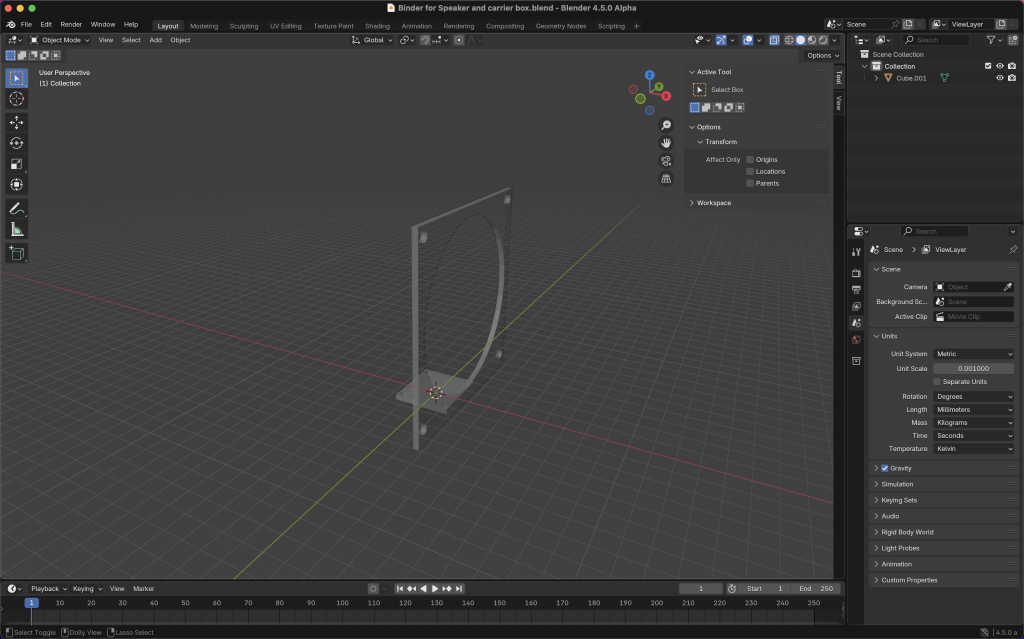The height and width of the screenshot is (639, 1024).
Task: Disable the Gravity checkbox
Action: coord(884,468)
